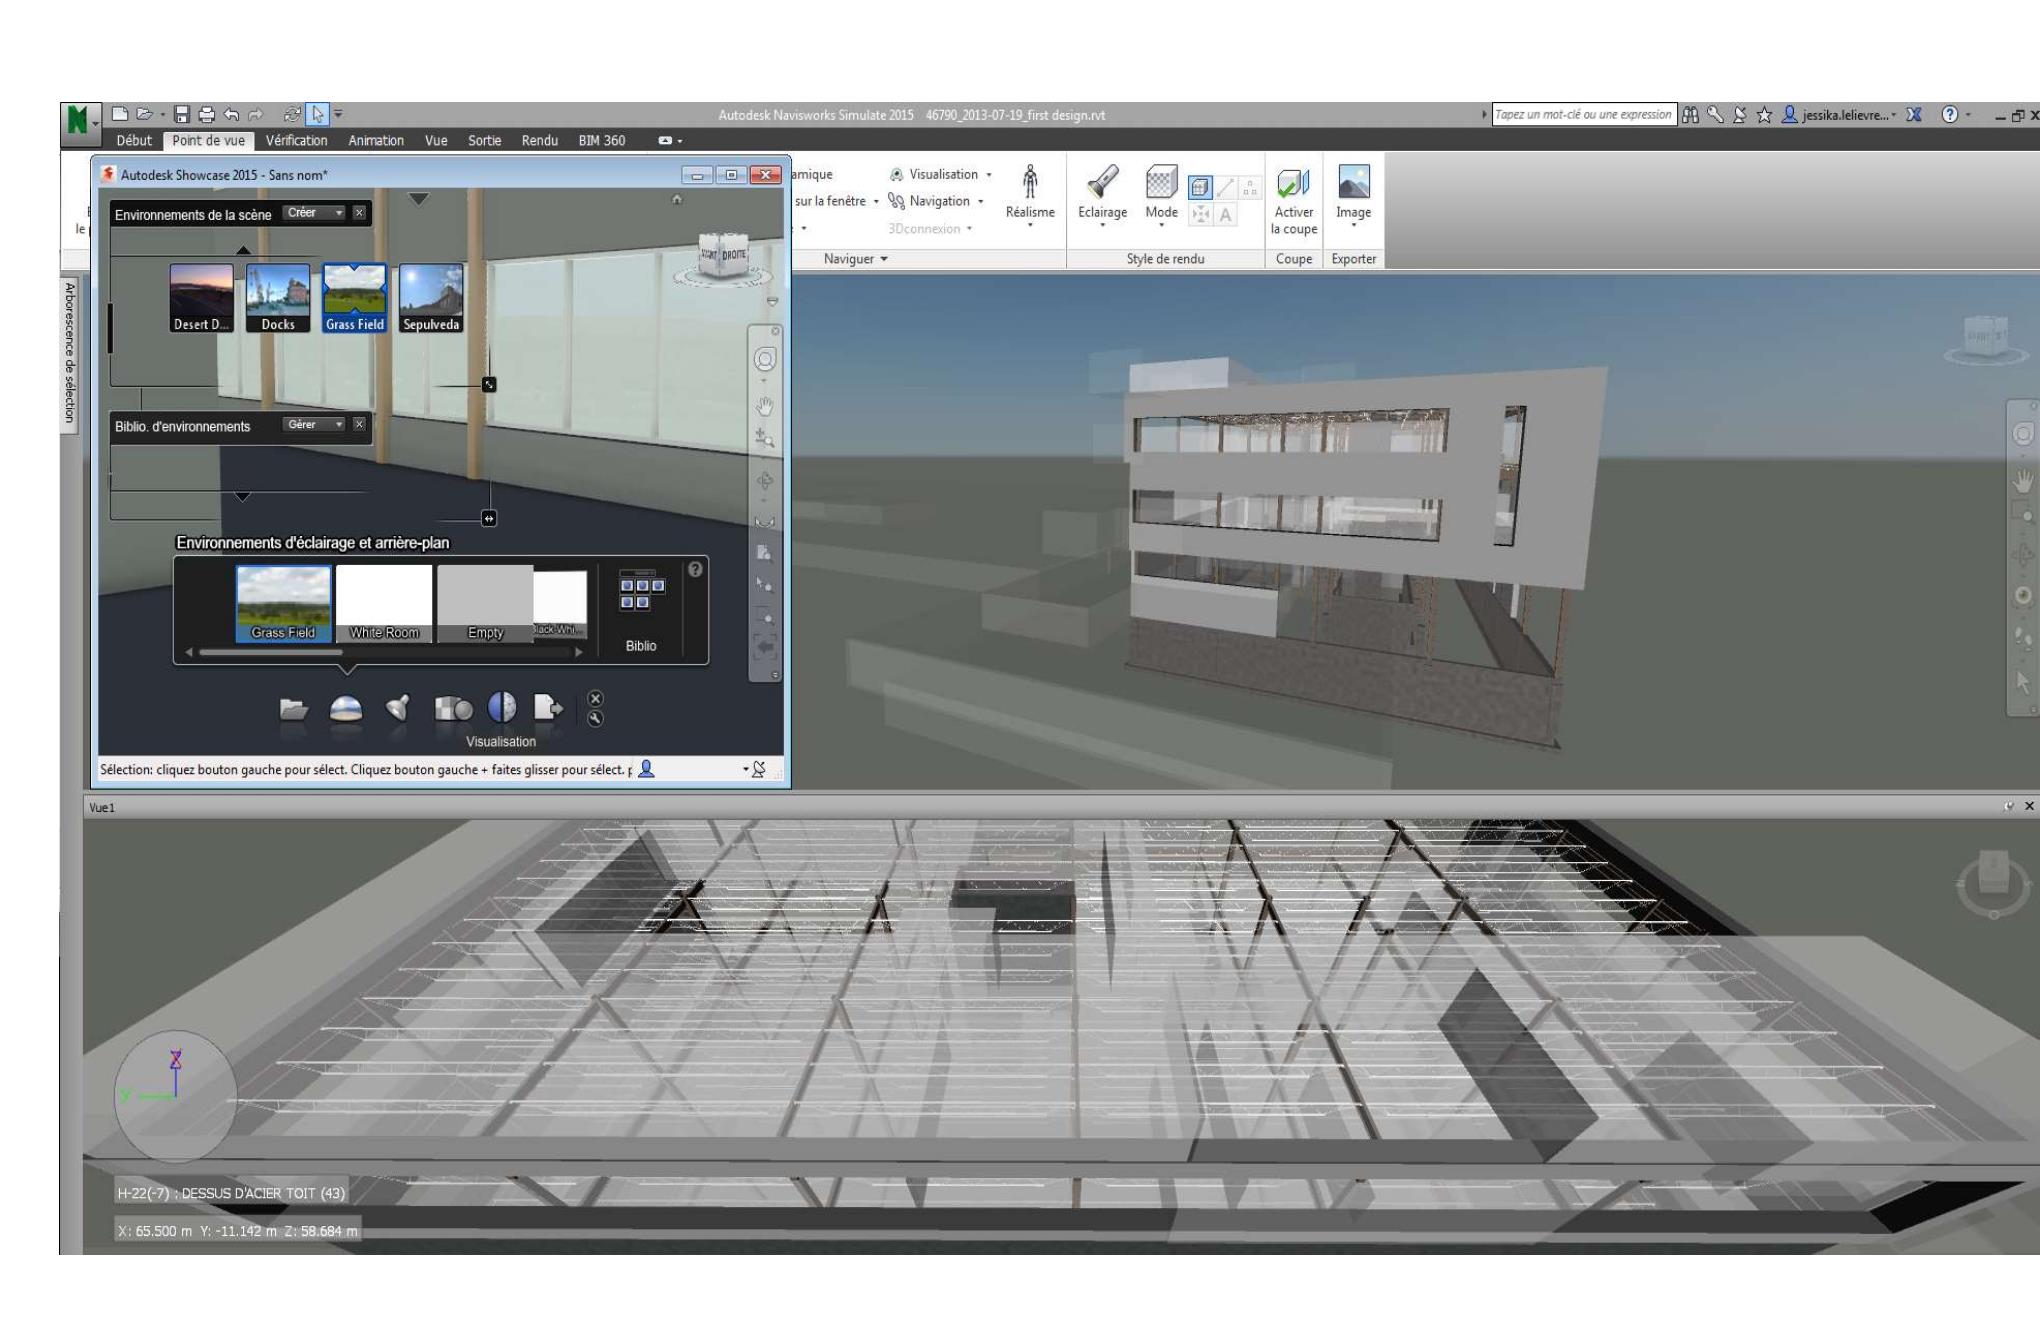Viewport: 2040px width, 1320px height.
Task: Open the Gérer dropdown in Biblio. d'environnements
Action: pos(314,425)
